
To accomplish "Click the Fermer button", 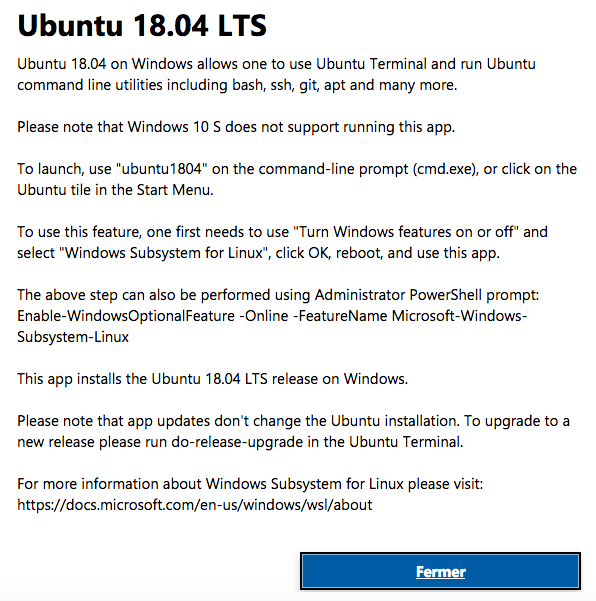I will click(440, 571).
